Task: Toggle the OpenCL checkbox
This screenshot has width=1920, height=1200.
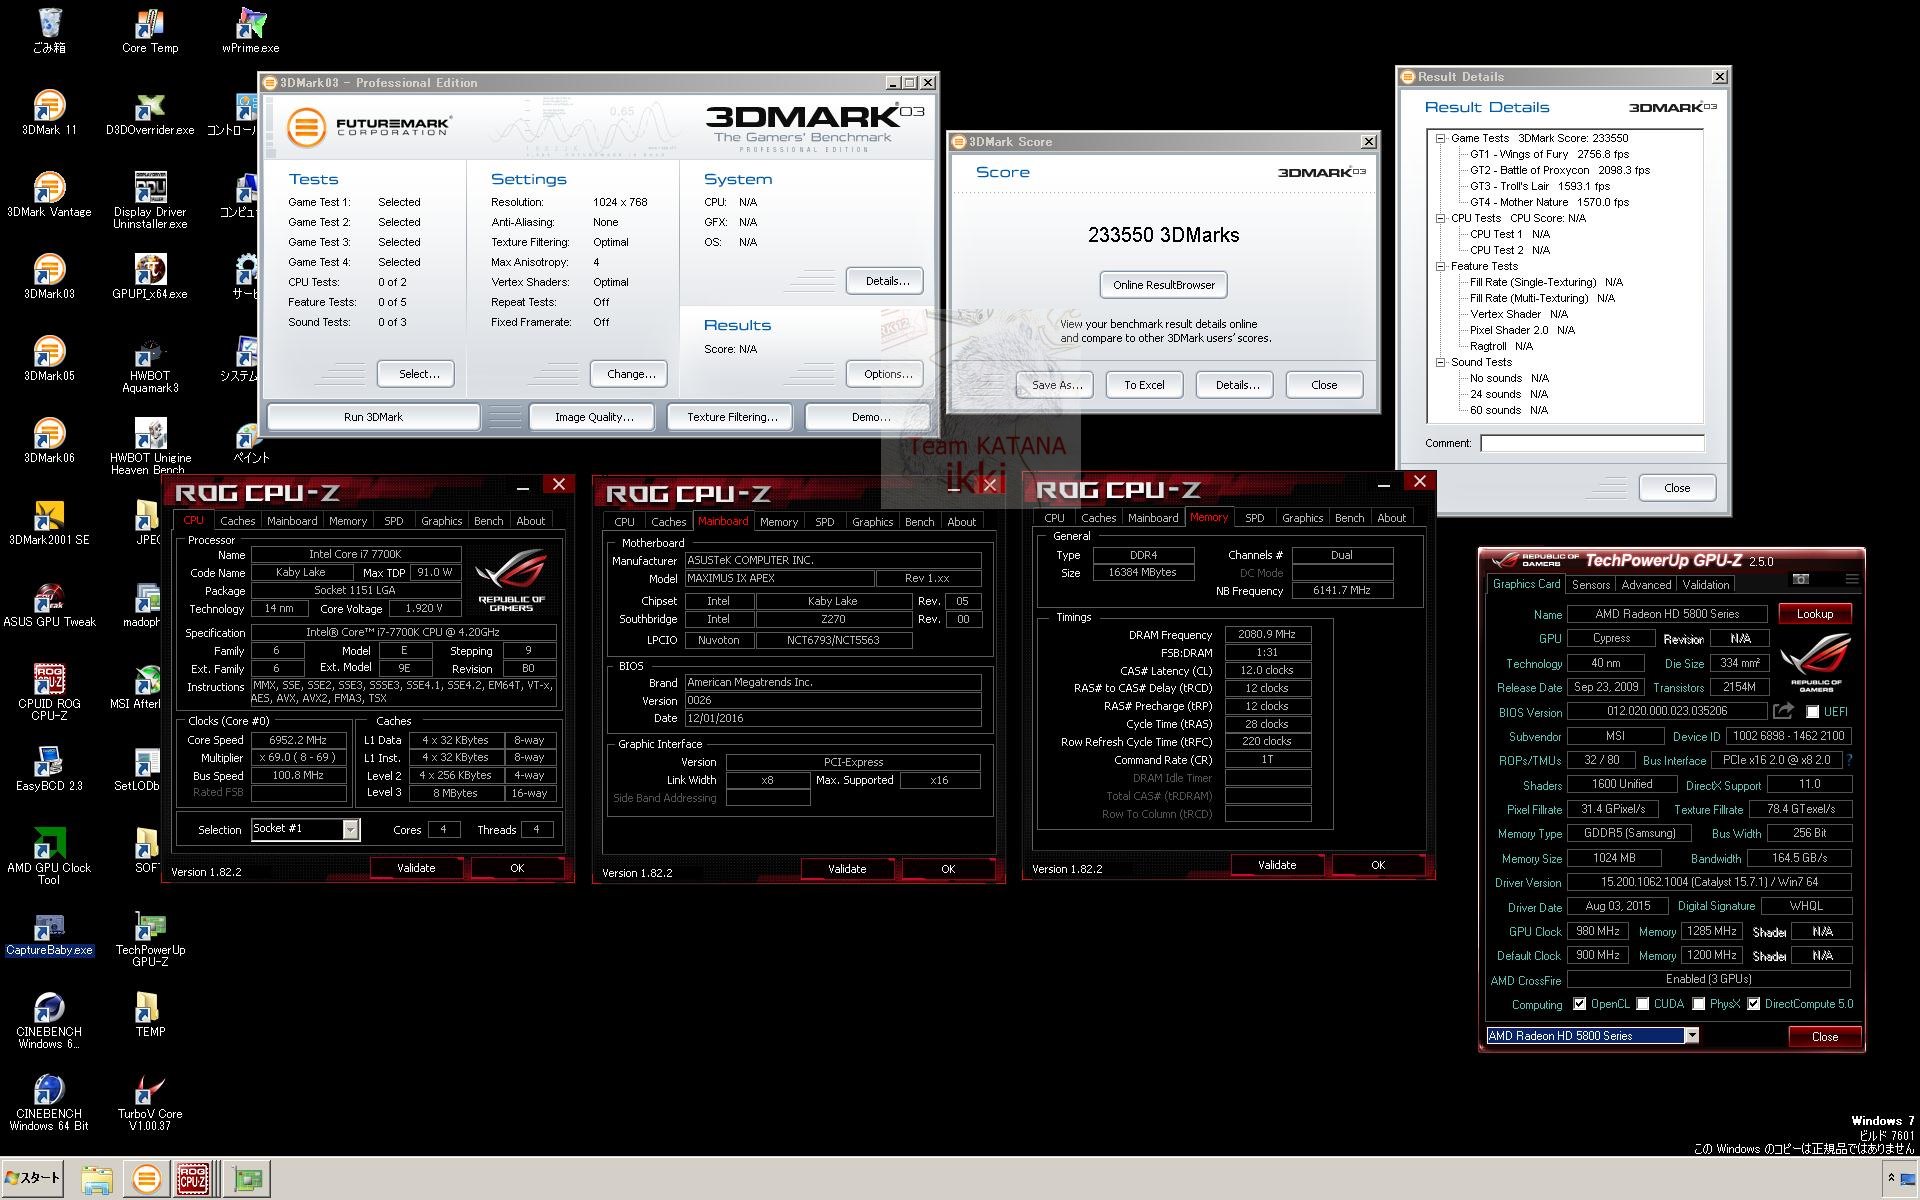Action: [1579, 1004]
